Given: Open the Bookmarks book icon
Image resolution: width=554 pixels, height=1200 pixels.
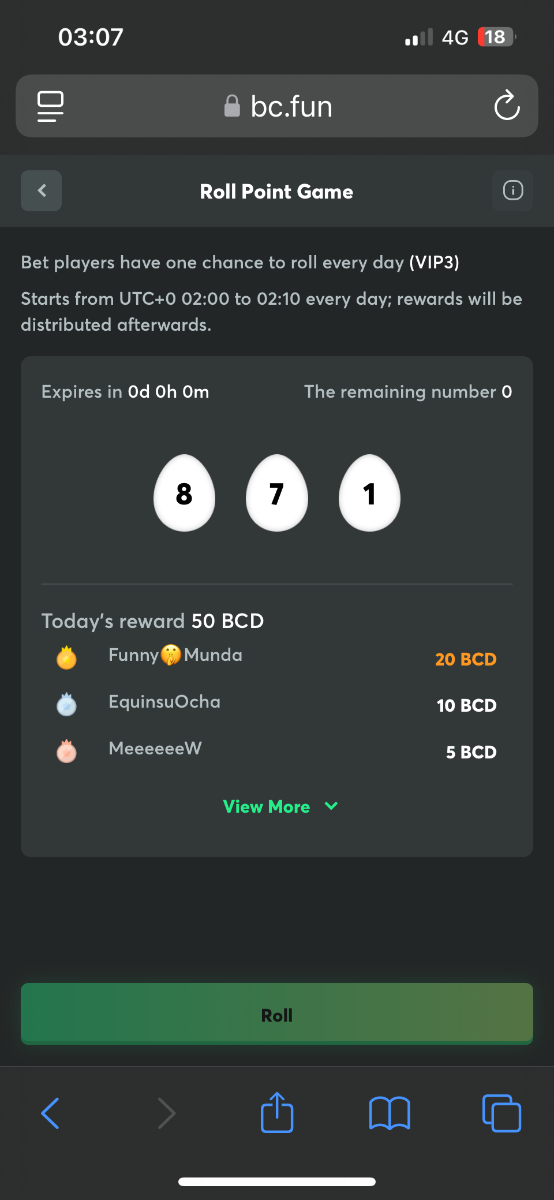Looking at the screenshot, I should pos(389,1113).
